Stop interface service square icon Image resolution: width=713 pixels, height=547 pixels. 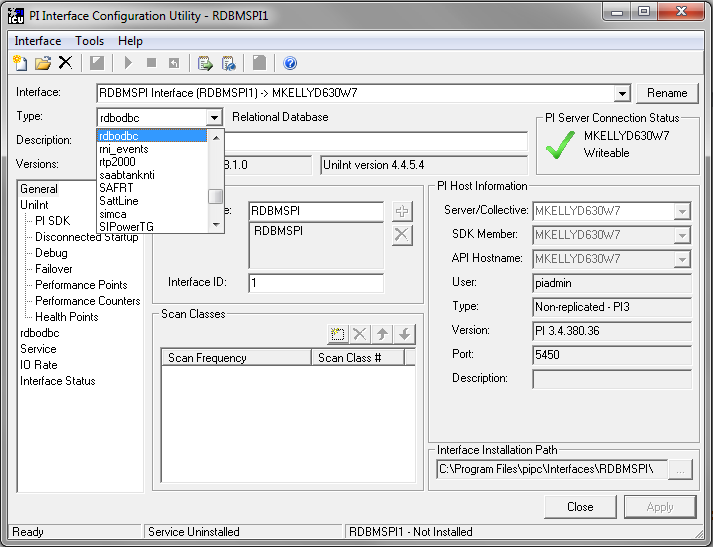tap(151, 63)
